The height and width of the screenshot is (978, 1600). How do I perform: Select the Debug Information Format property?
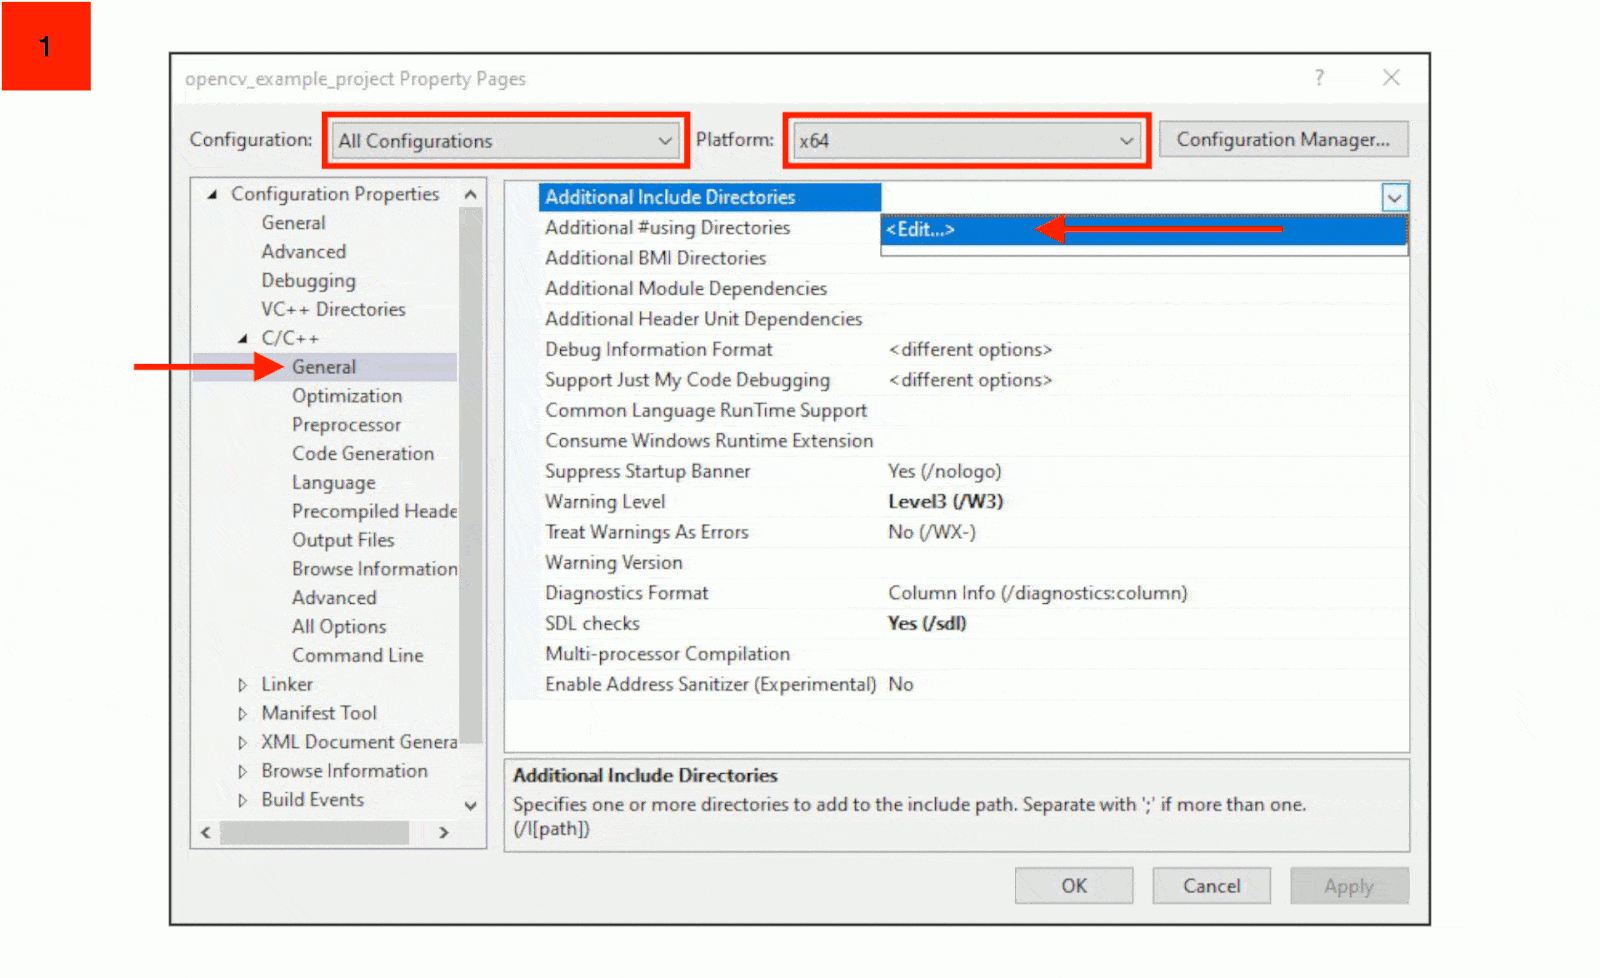(x=658, y=350)
